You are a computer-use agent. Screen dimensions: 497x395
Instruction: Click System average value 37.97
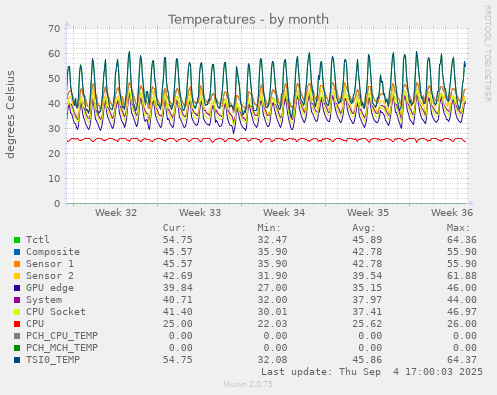pos(367,300)
